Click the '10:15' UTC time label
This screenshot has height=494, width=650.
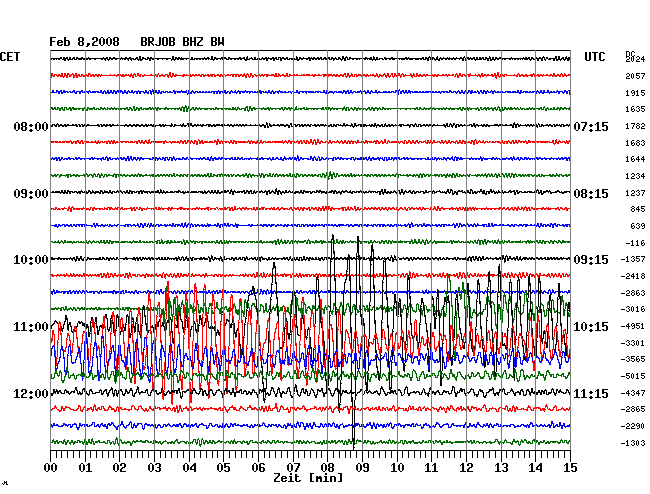coord(591,327)
